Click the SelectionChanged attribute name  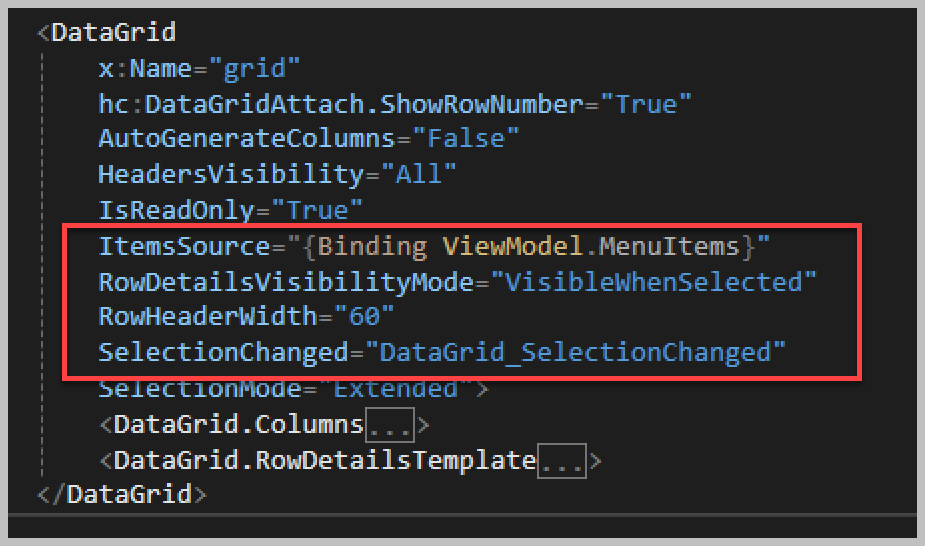pyautogui.click(x=223, y=352)
